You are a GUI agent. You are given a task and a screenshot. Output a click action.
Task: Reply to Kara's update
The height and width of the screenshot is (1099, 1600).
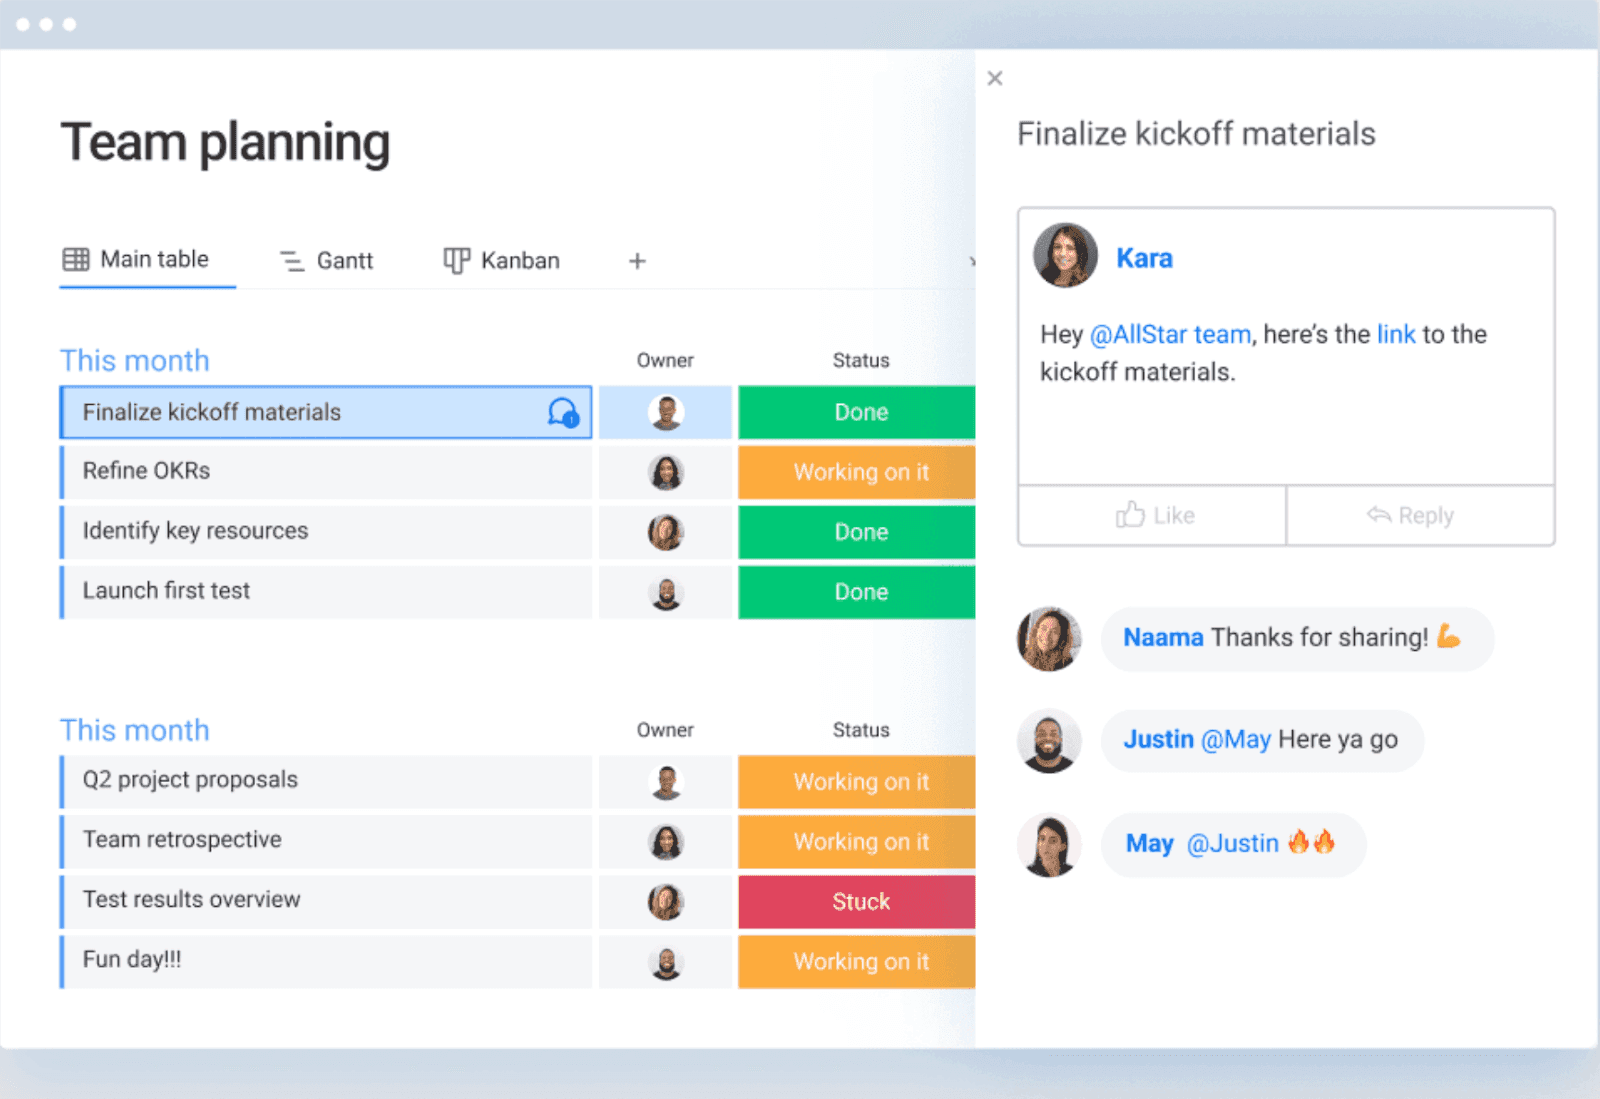click(x=1420, y=516)
